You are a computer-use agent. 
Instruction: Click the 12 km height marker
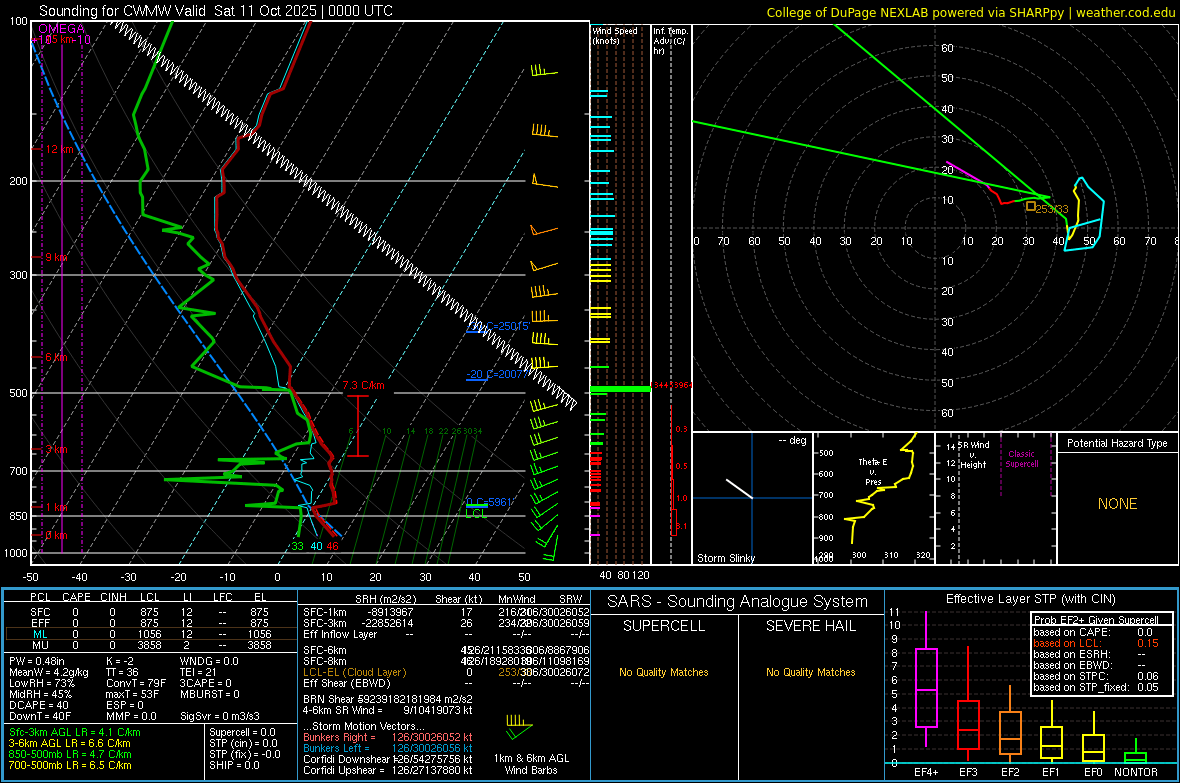coord(59,149)
